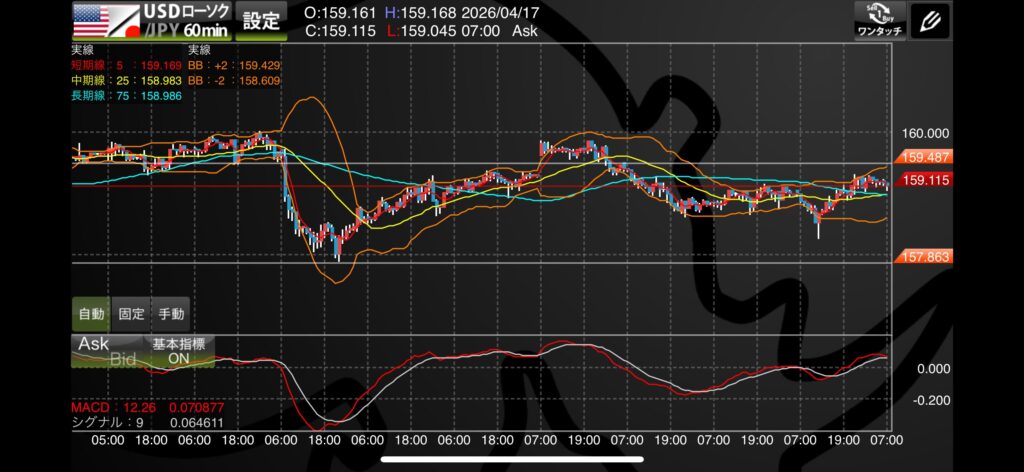1024x472 pixels.
Task: Switch to 手動 manual scale mode
Action: 171,313
